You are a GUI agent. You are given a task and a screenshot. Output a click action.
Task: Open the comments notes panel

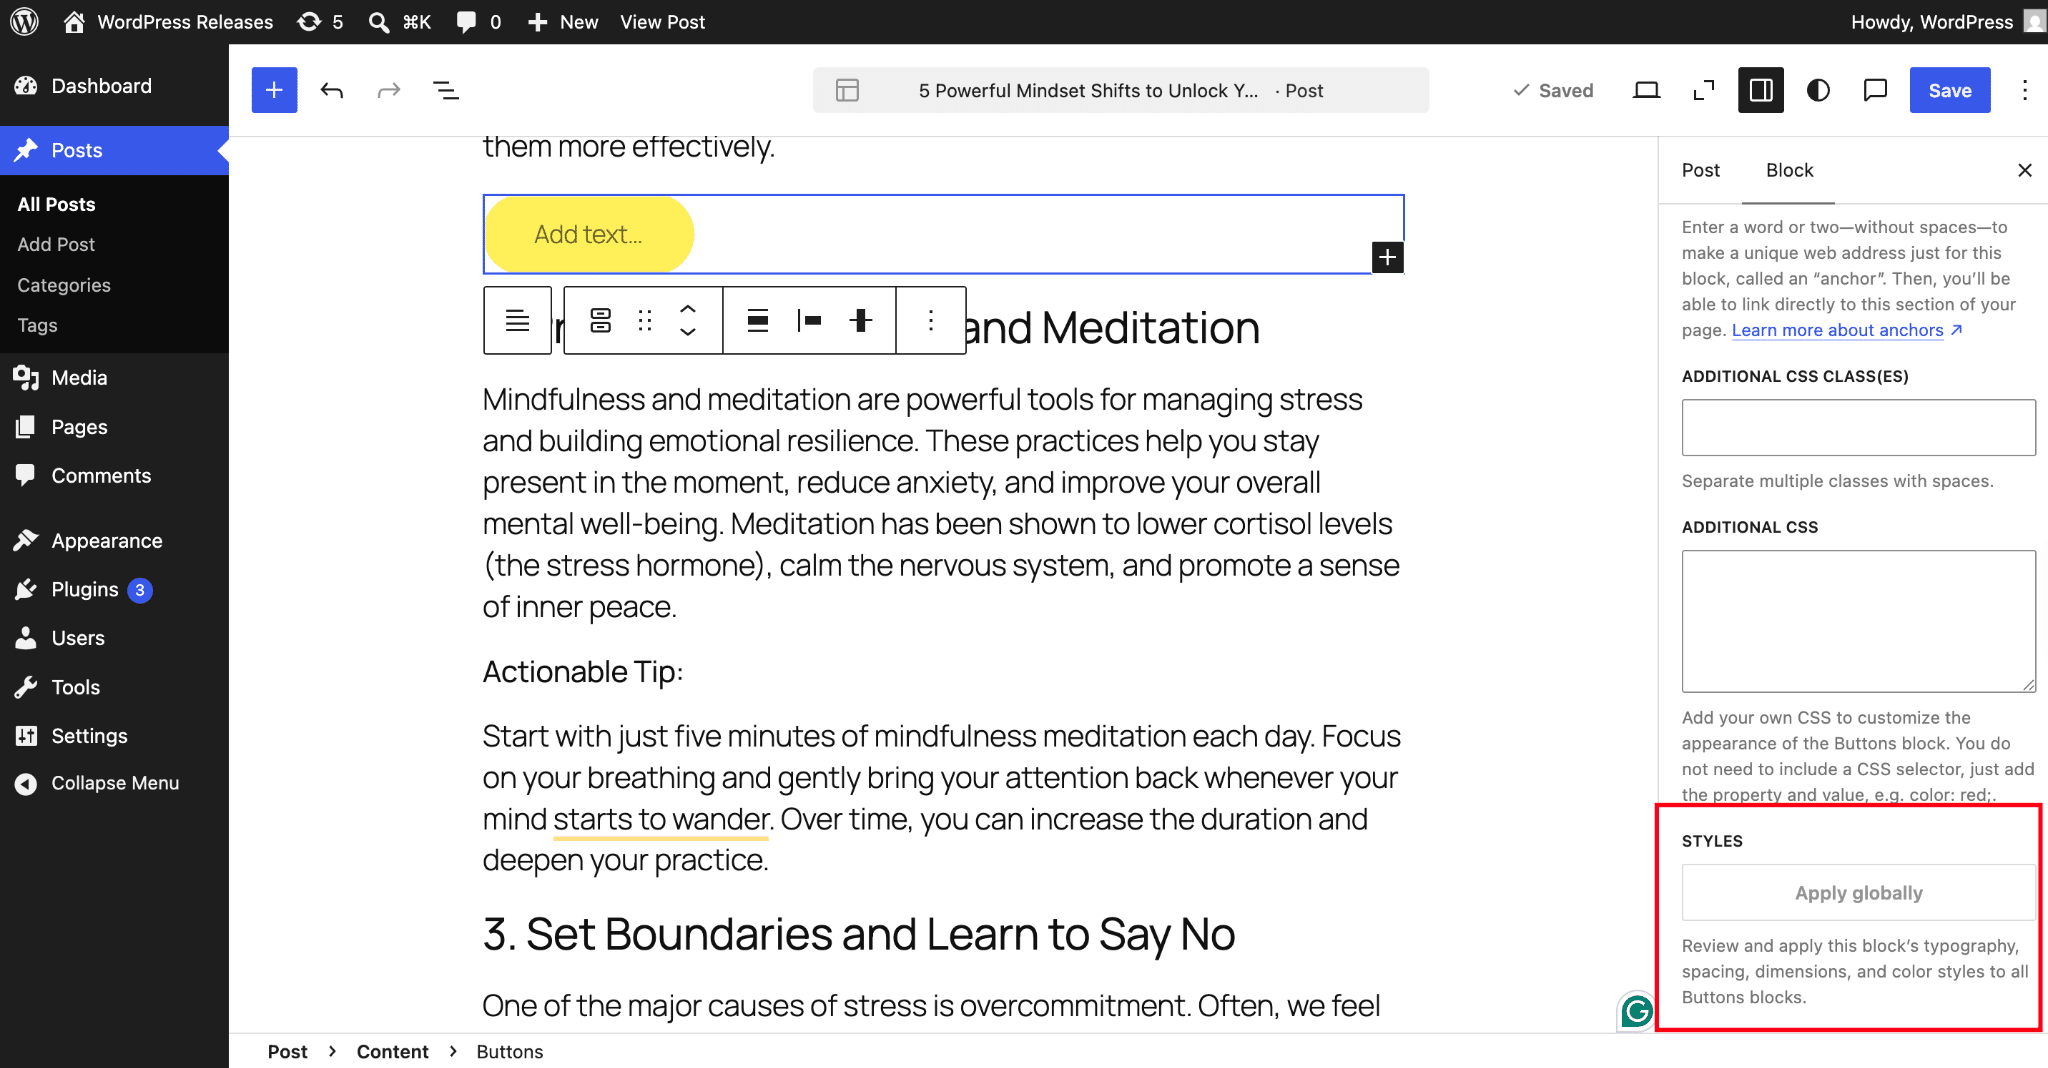[1875, 90]
